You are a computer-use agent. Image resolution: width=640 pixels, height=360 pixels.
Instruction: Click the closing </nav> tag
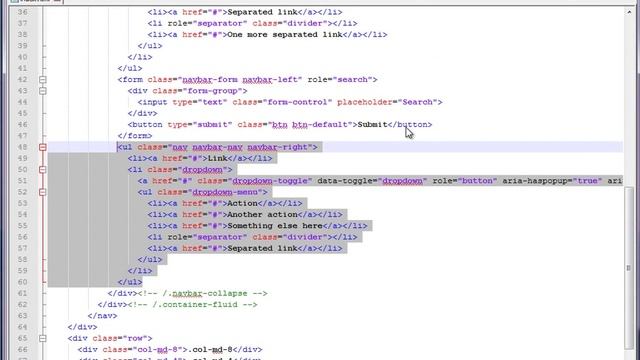coord(102,316)
